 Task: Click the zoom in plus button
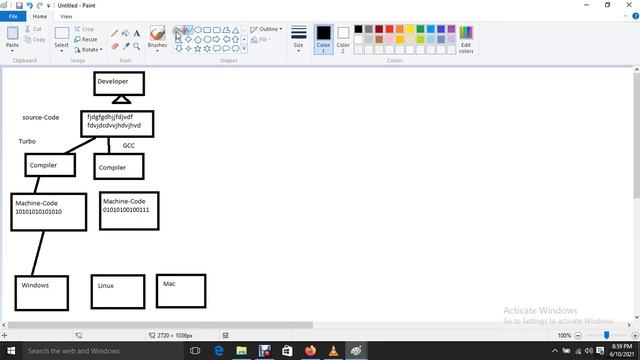tap(635, 336)
